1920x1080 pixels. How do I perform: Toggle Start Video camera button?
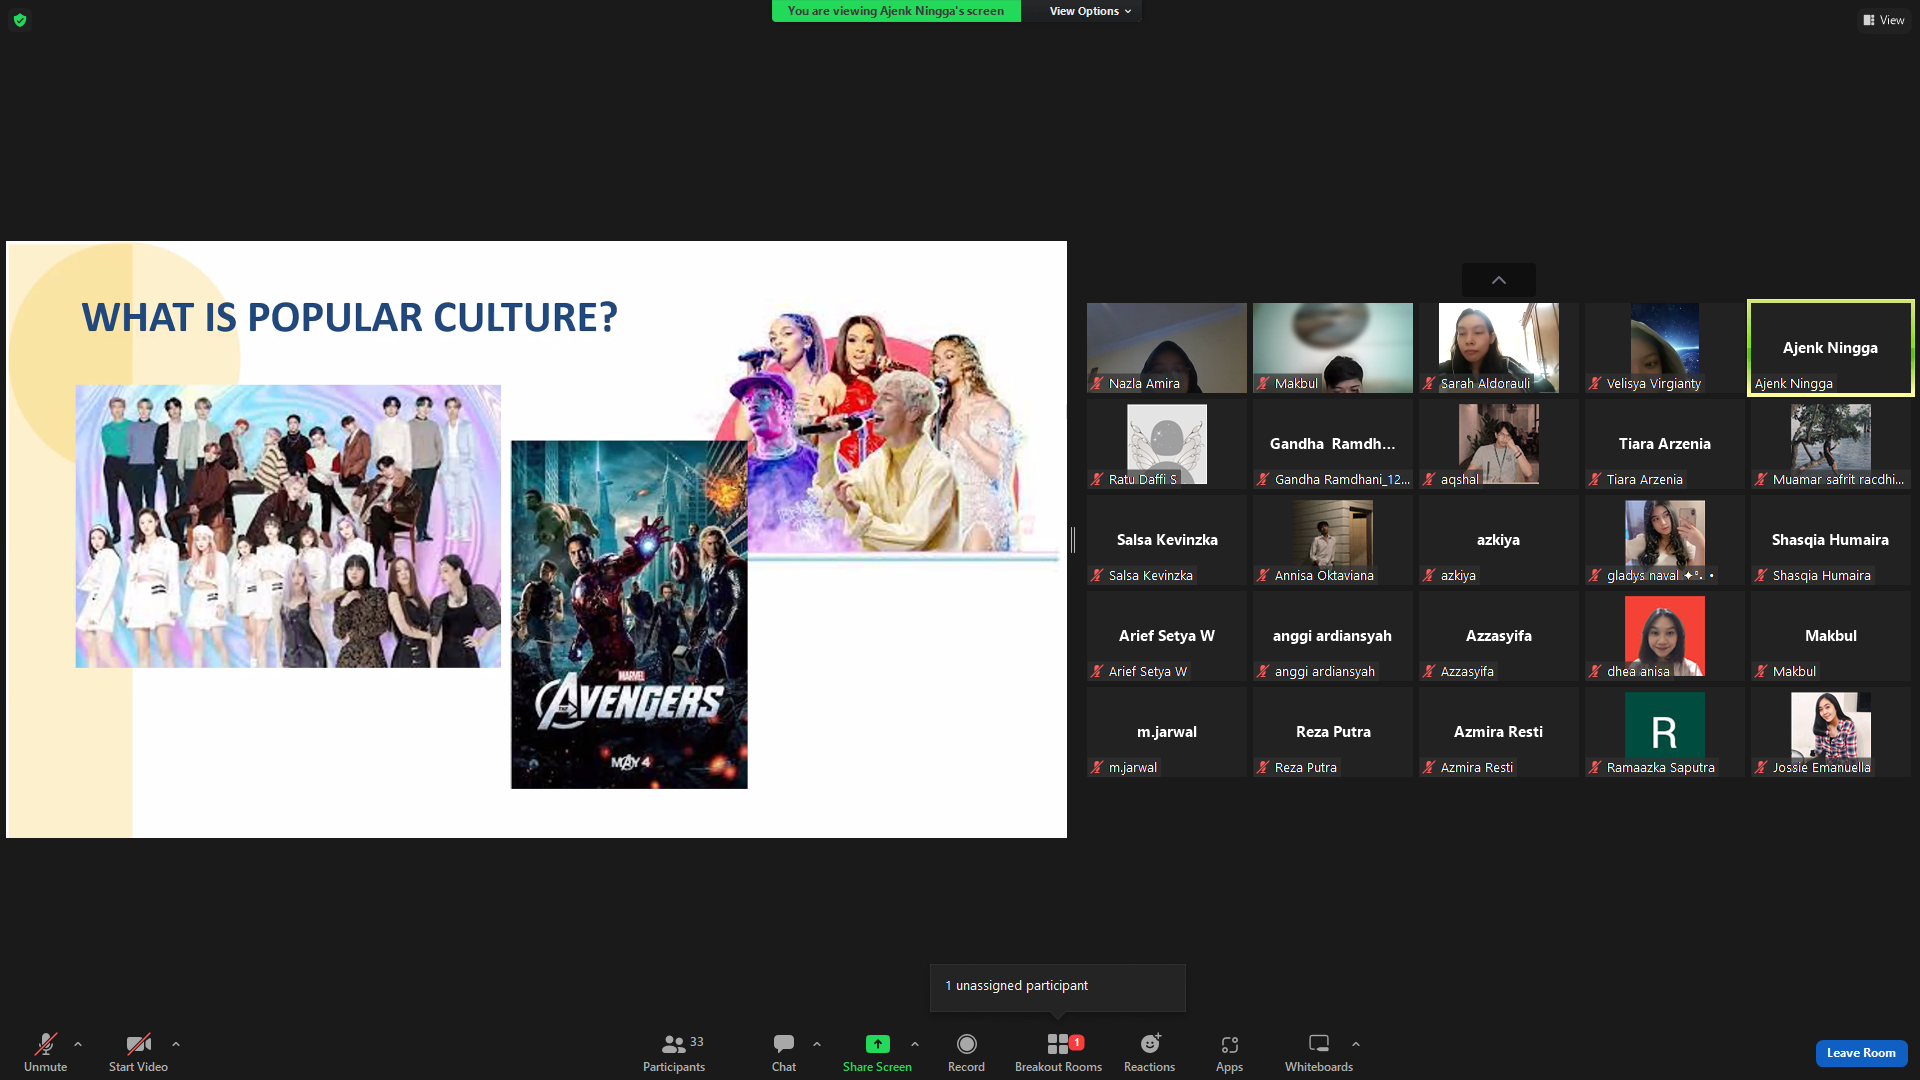(x=138, y=1052)
